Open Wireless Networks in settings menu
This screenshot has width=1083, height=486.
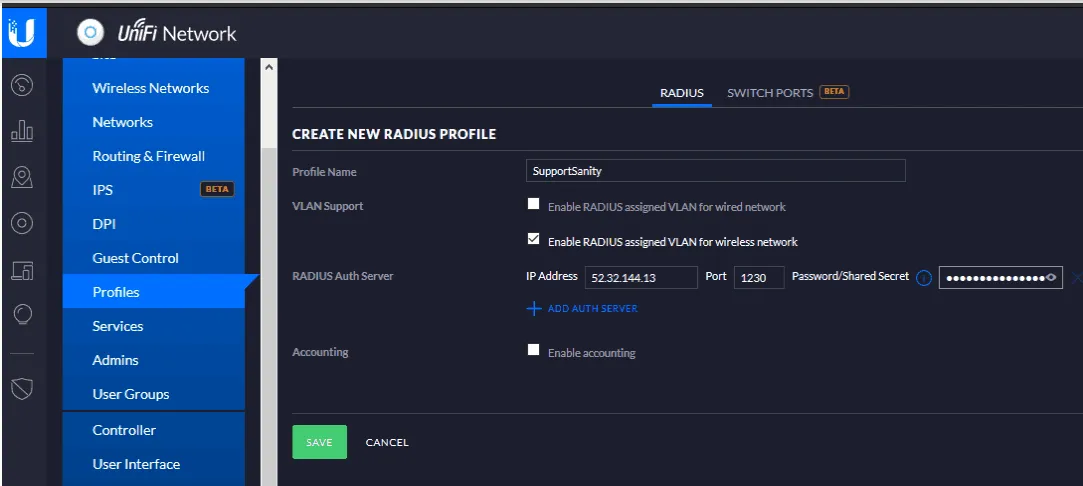click(x=151, y=88)
